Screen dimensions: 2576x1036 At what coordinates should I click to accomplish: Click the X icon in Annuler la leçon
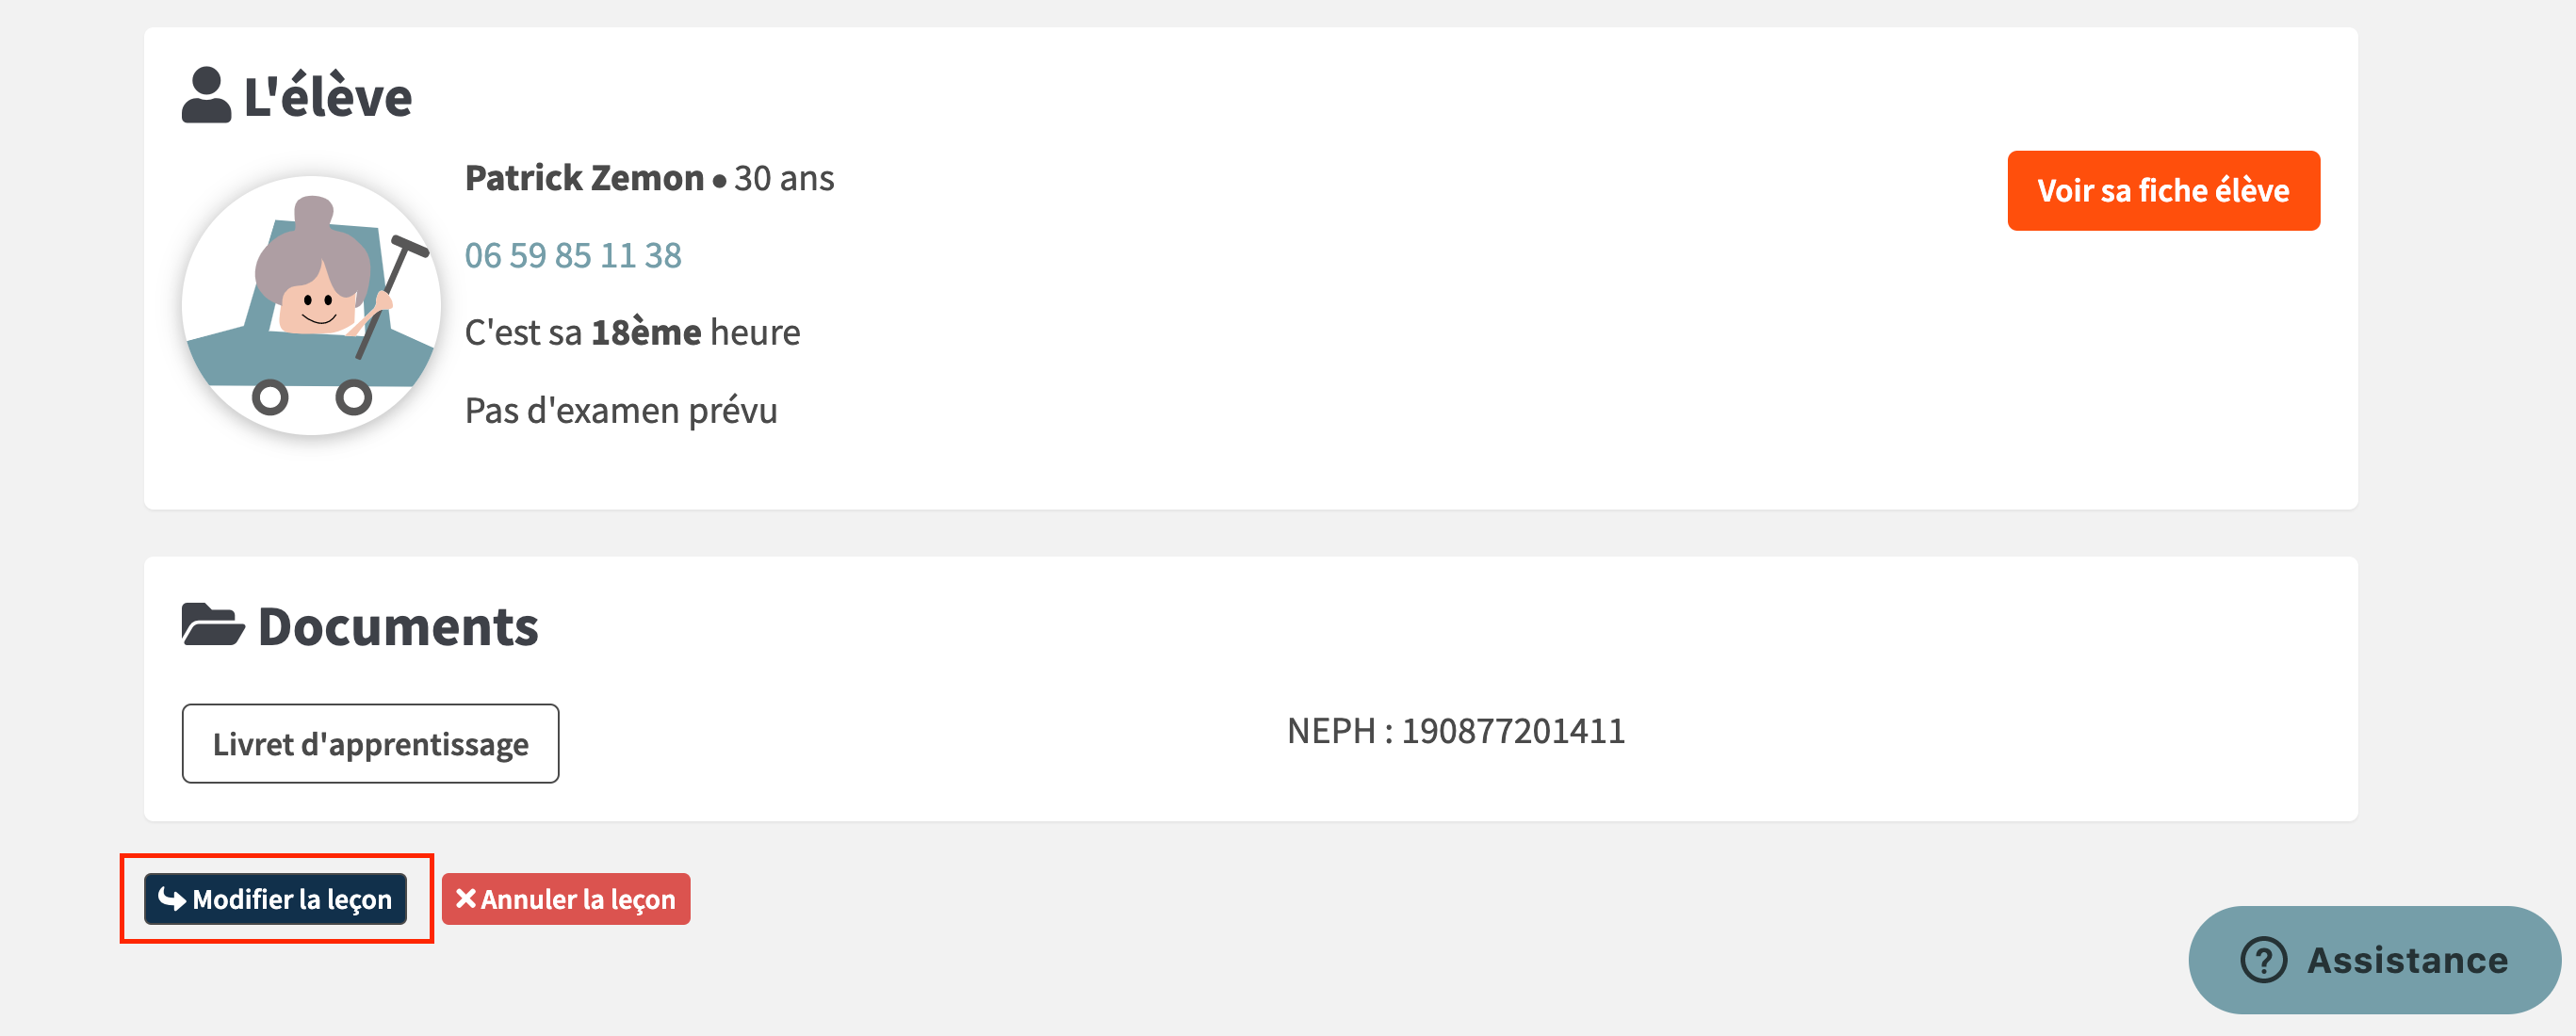(465, 898)
